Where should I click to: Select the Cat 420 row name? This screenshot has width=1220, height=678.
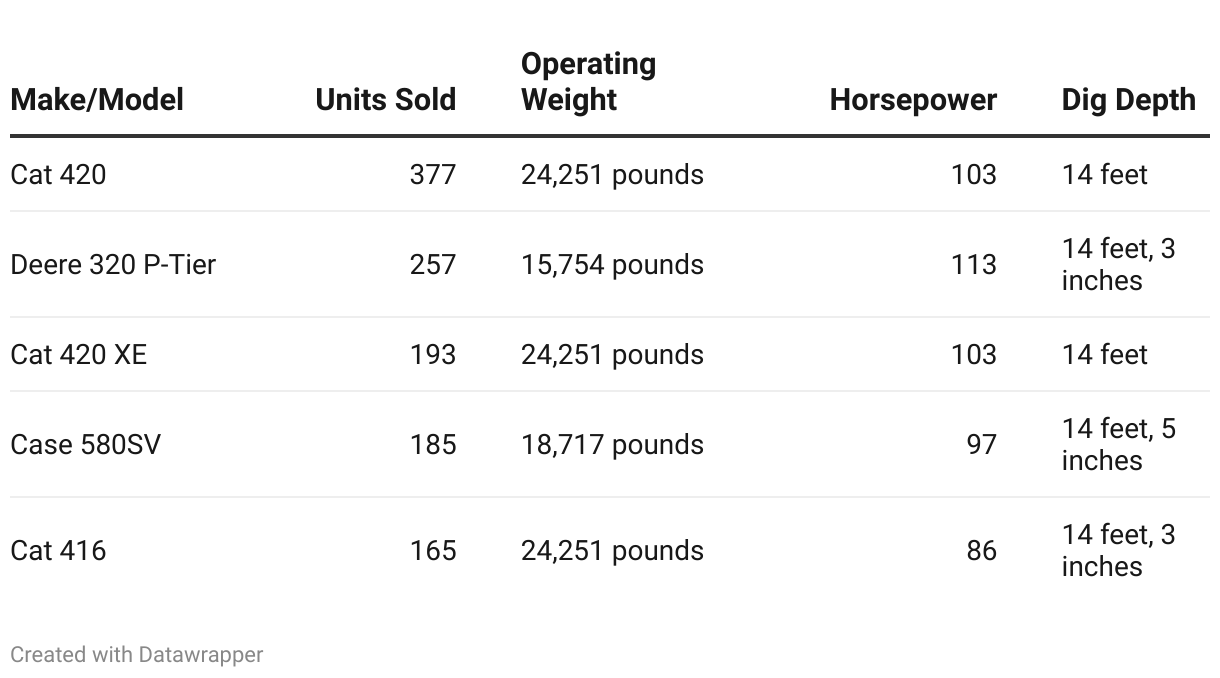click(58, 175)
